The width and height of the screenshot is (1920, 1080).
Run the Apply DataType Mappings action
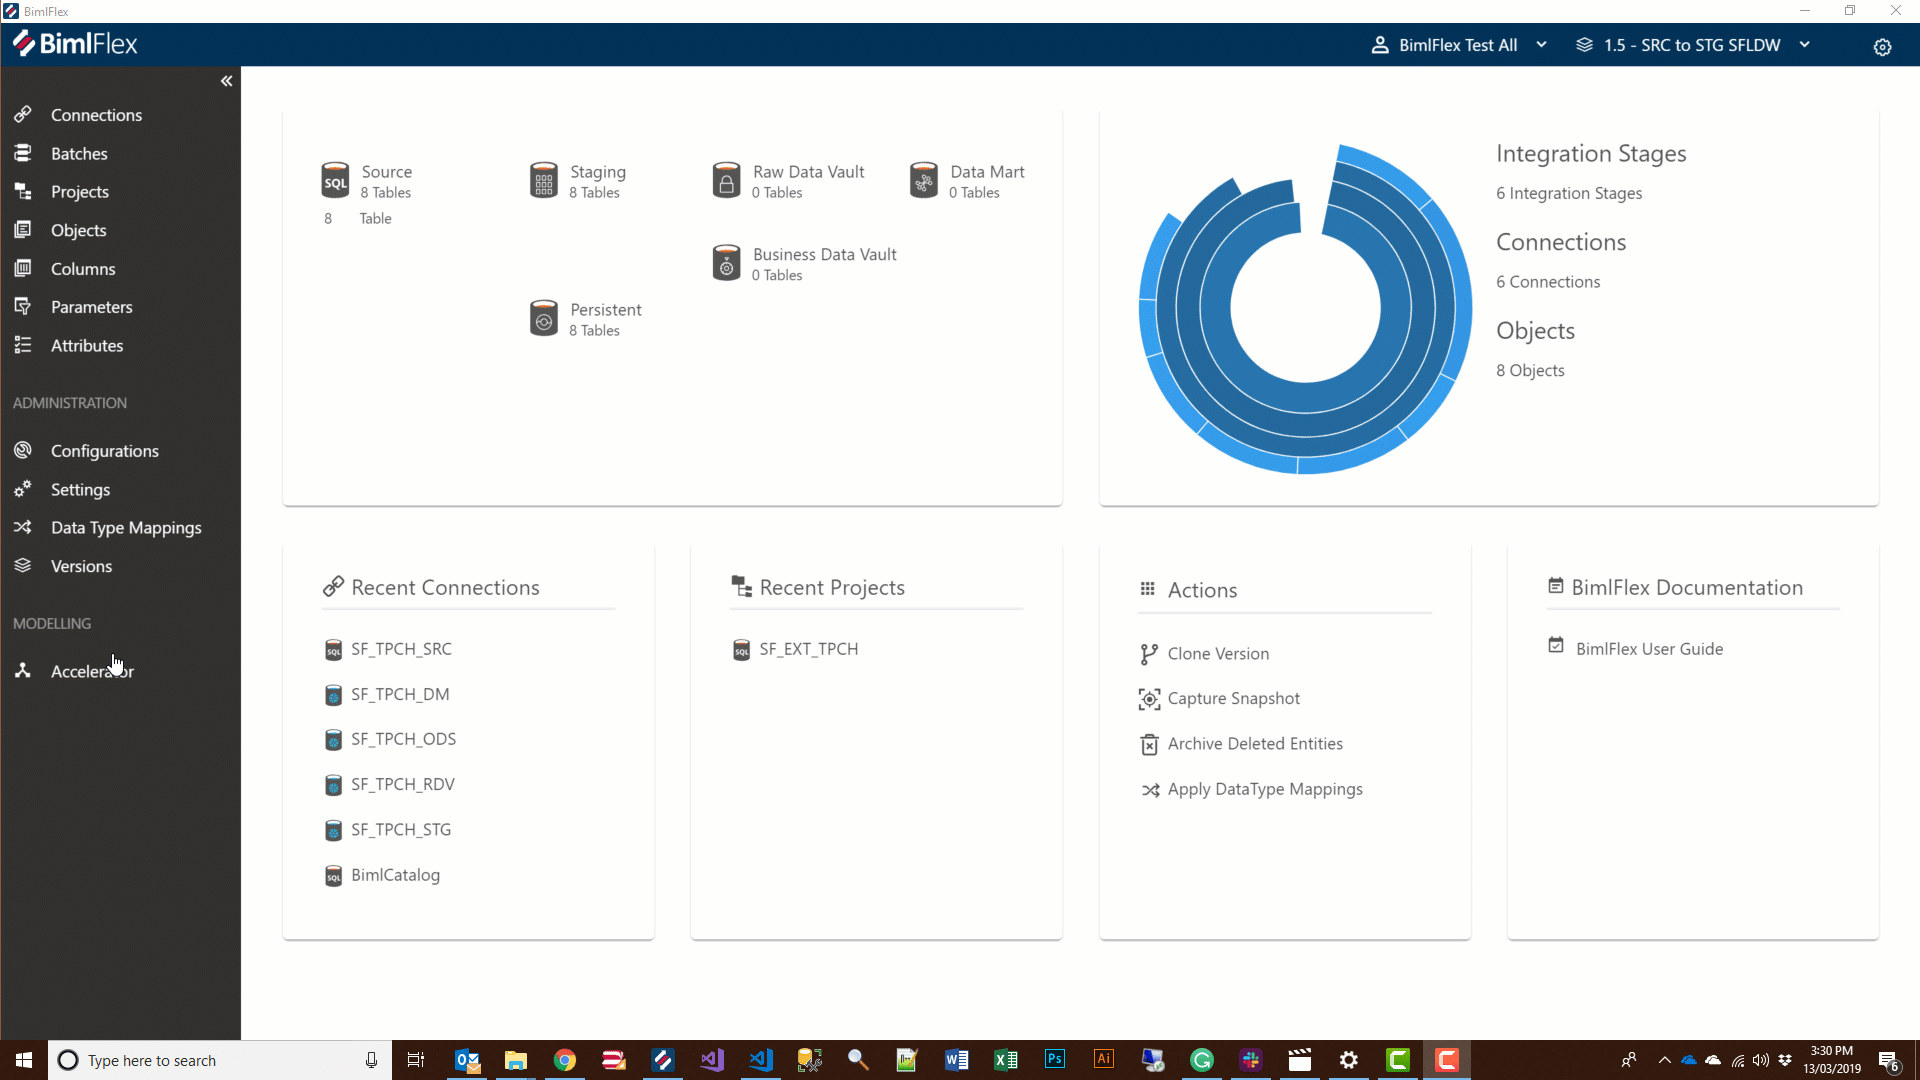[1265, 790]
